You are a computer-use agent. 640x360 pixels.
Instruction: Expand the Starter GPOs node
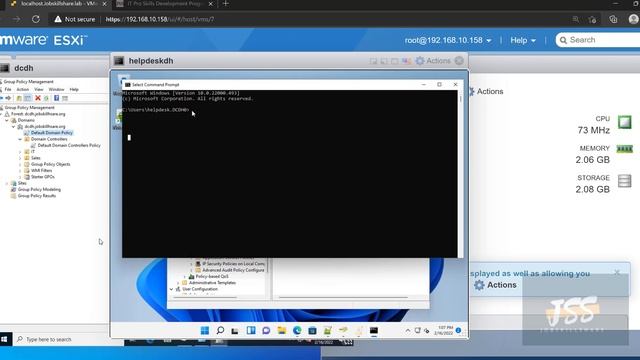(20, 177)
